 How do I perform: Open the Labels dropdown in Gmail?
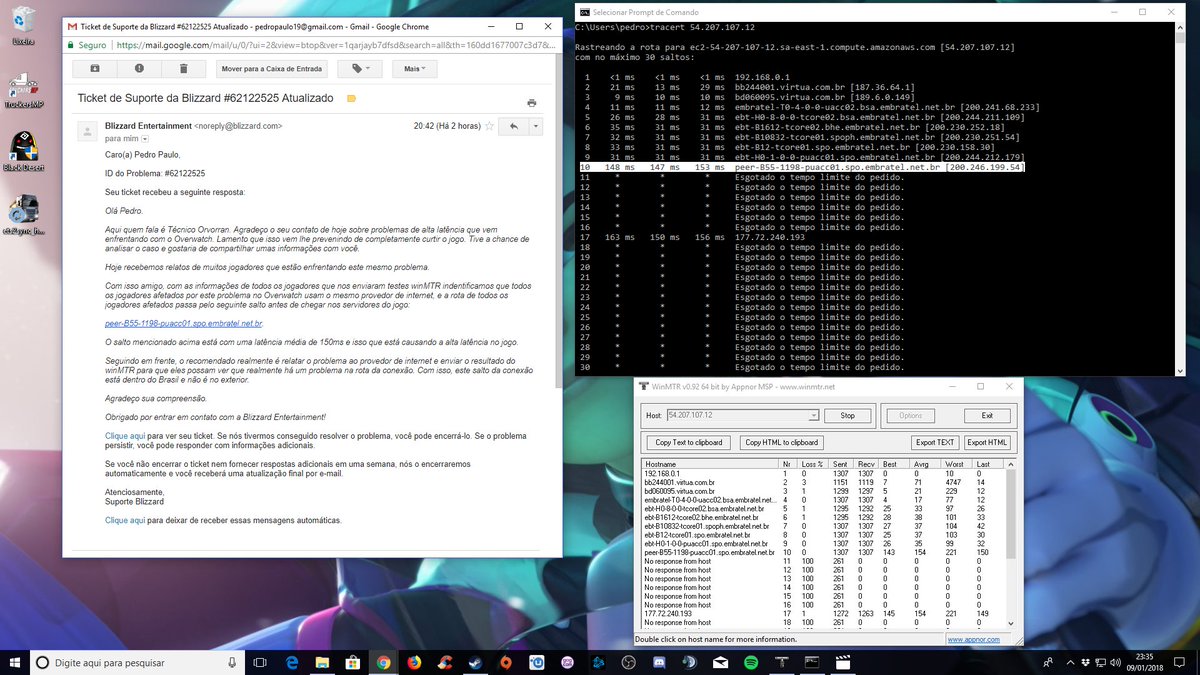(x=360, y=68)
